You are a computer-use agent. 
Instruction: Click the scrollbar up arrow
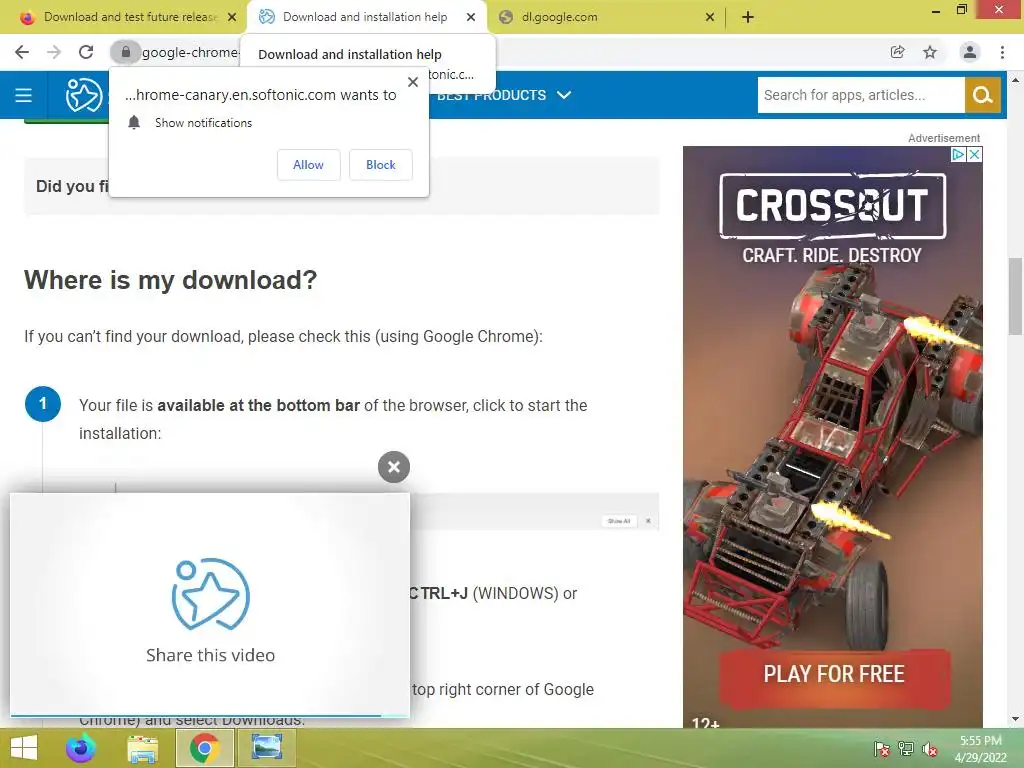(1015, 80)
